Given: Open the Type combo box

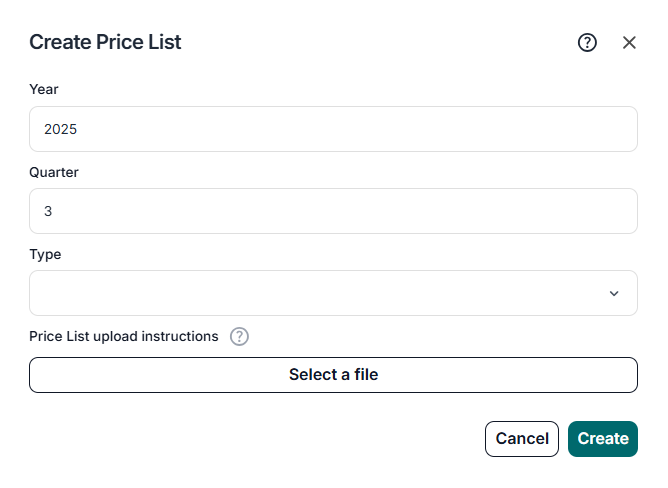Looking at the screenshot, I should pos(333,293).
